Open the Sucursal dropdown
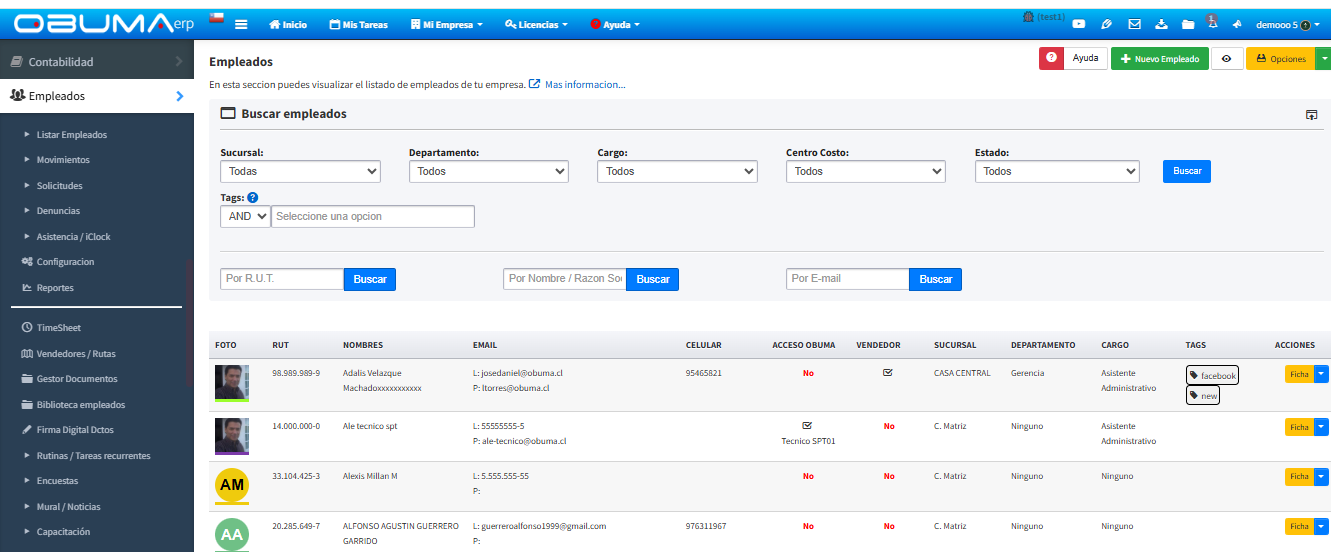 [300, 171]
